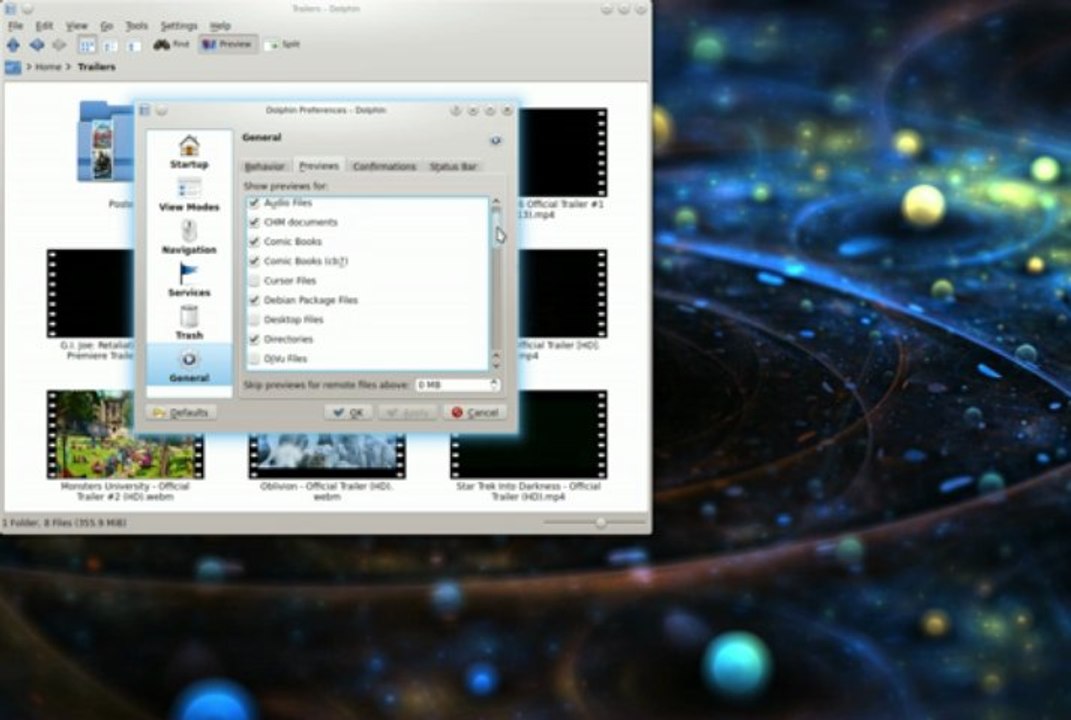Click the zoom slider handle in Dolphin's status bar

[600, 523]
